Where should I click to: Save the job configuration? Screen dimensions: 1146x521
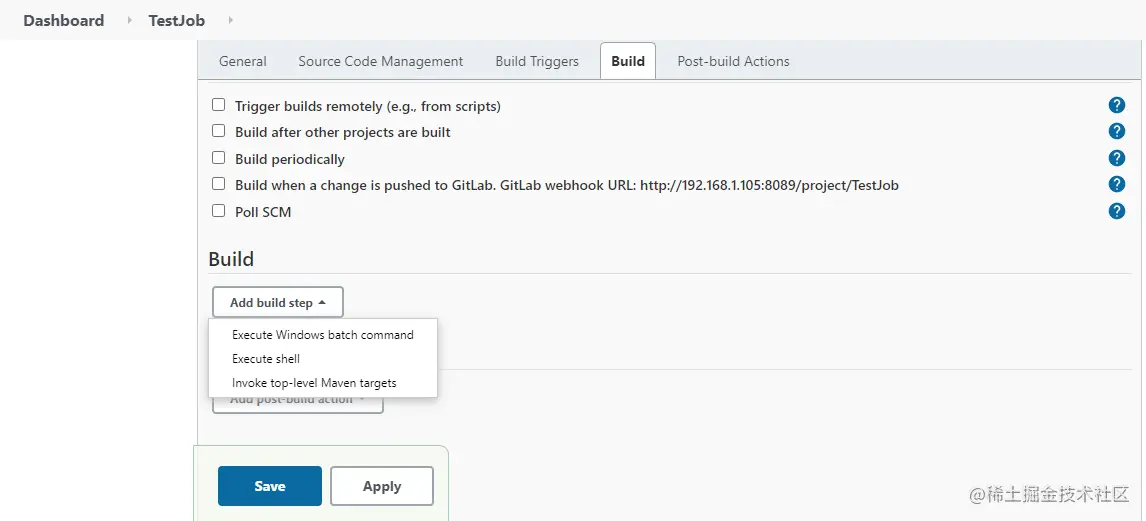pos(269,486)
